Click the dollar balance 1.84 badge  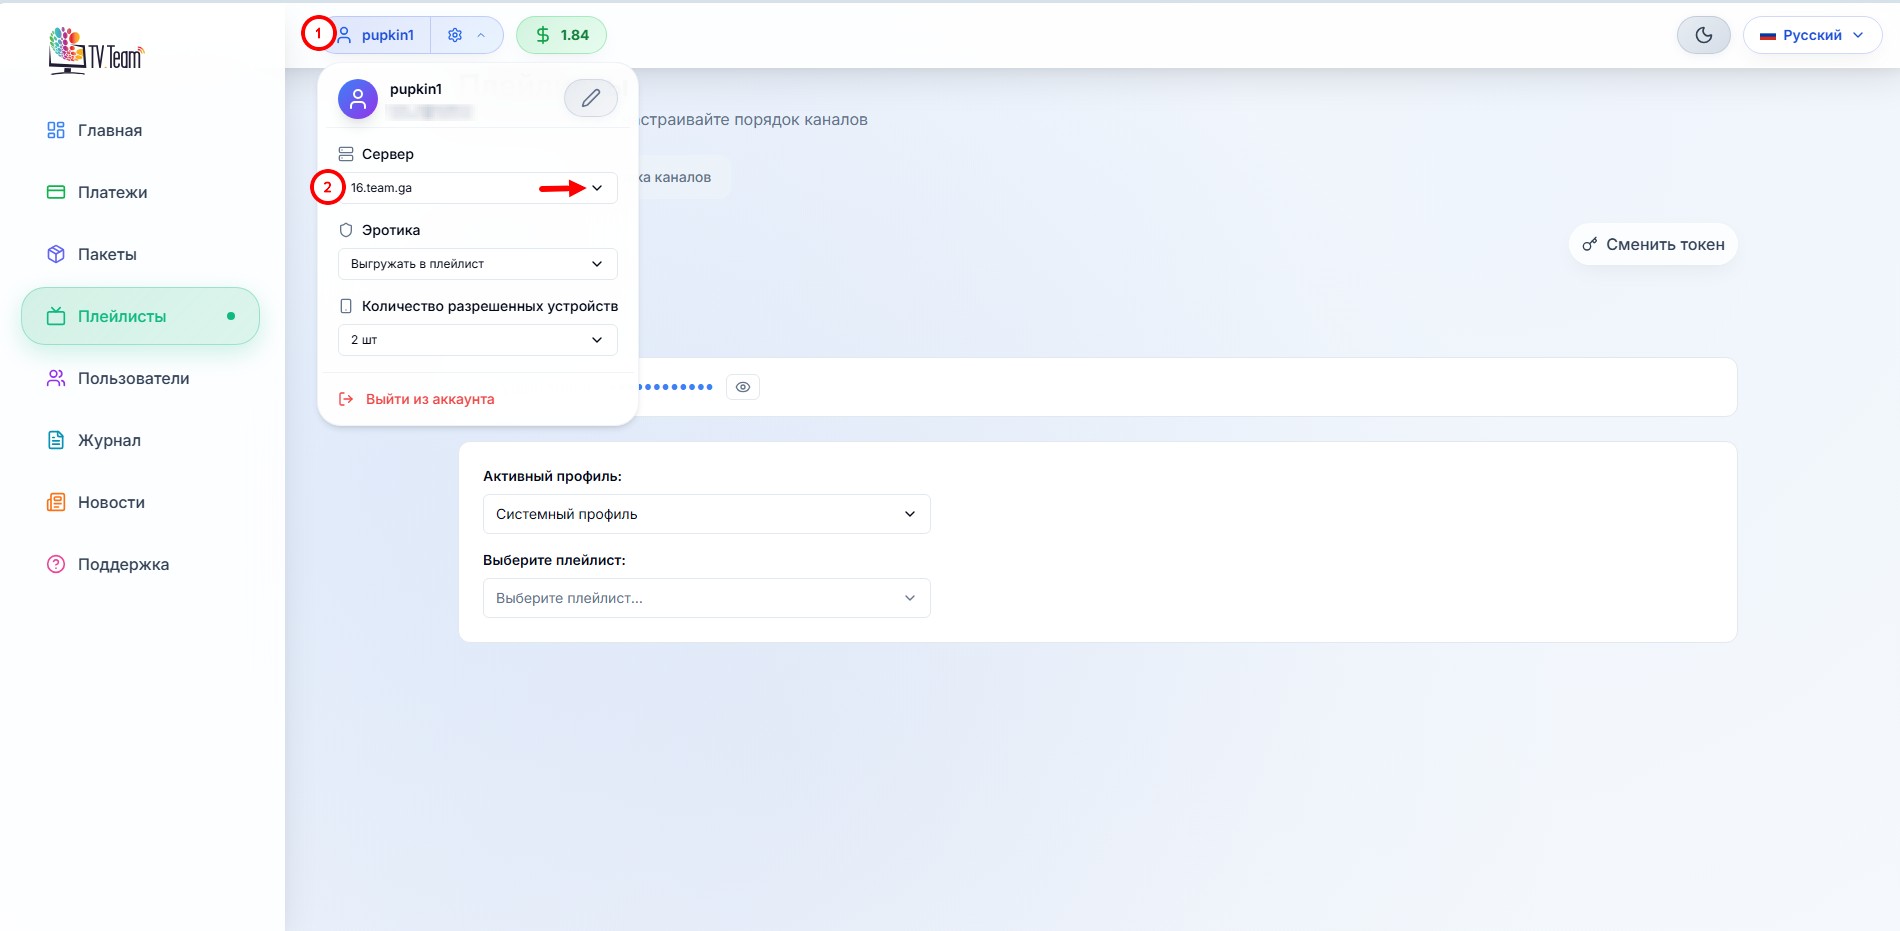(x=561, y=35)
